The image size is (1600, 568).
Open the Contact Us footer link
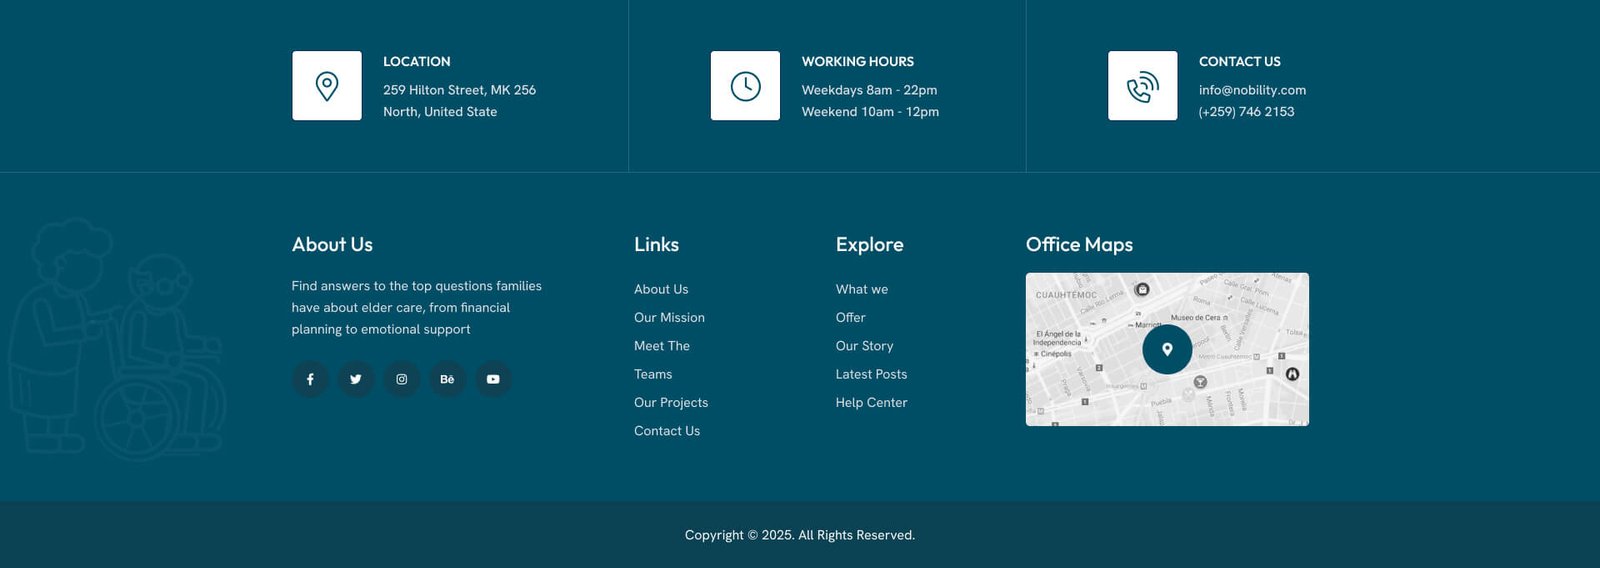[x=667, y=431]
